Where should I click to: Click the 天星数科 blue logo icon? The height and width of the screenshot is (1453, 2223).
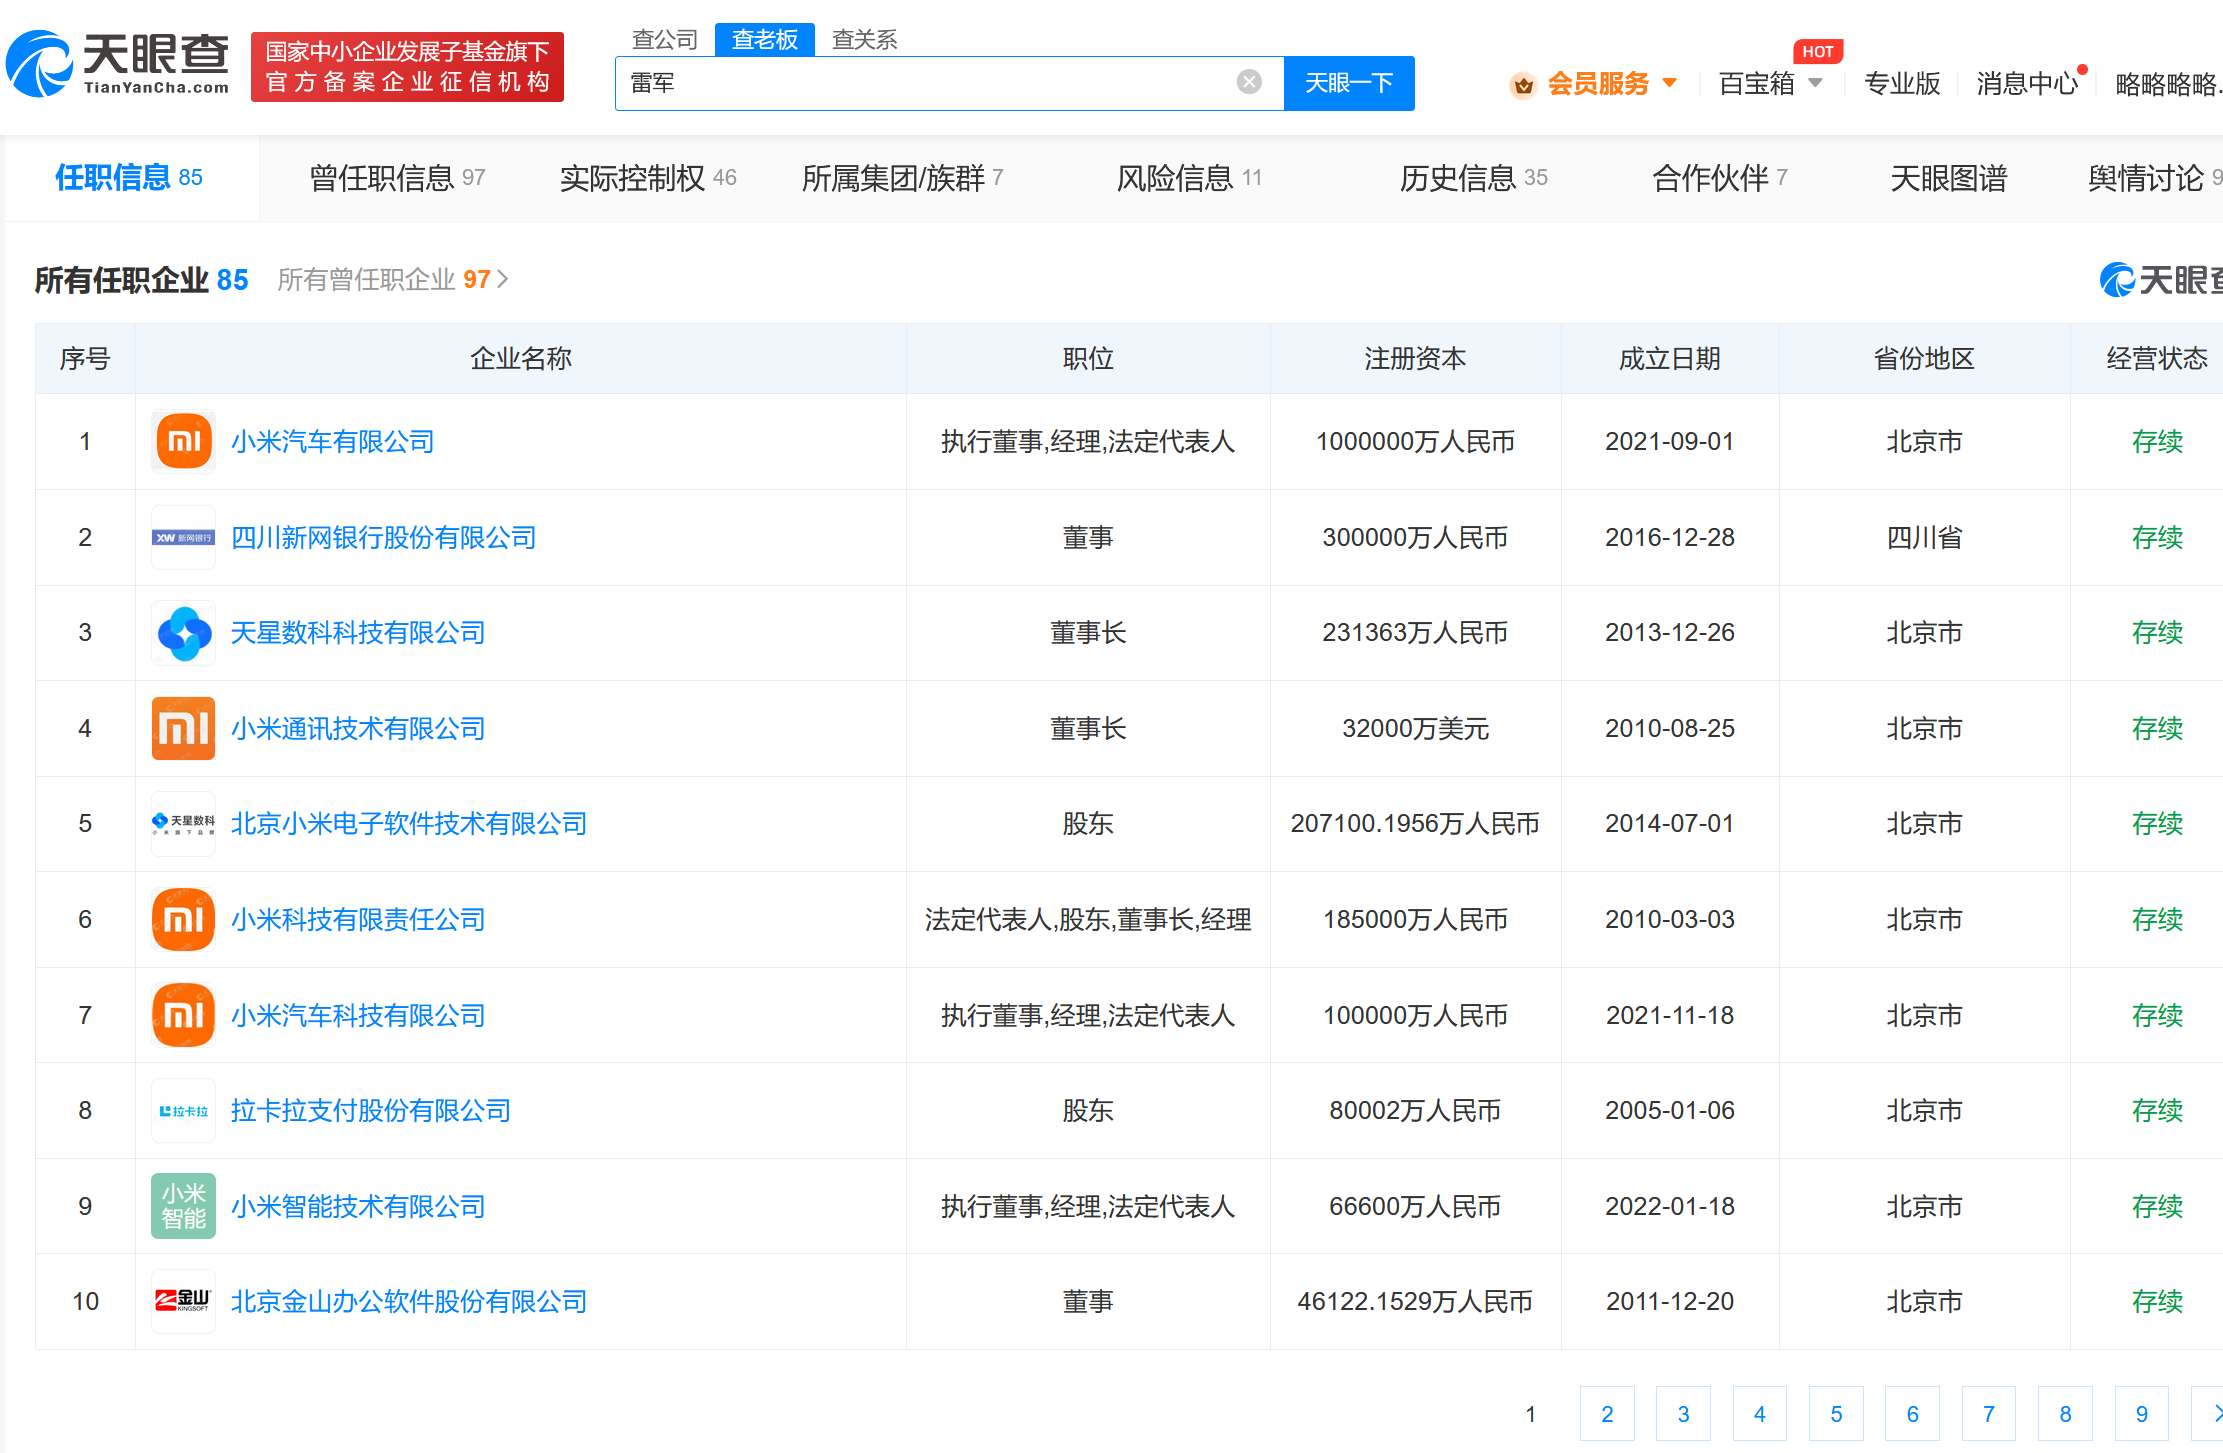tap(183, 633)
